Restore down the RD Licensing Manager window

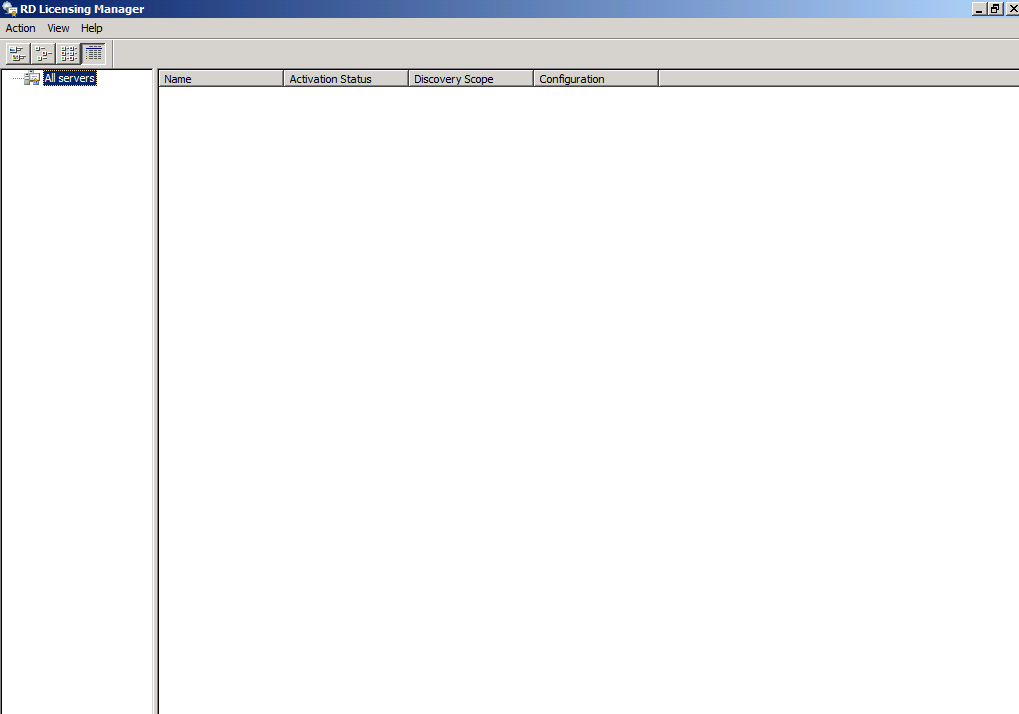click(996, 9)
